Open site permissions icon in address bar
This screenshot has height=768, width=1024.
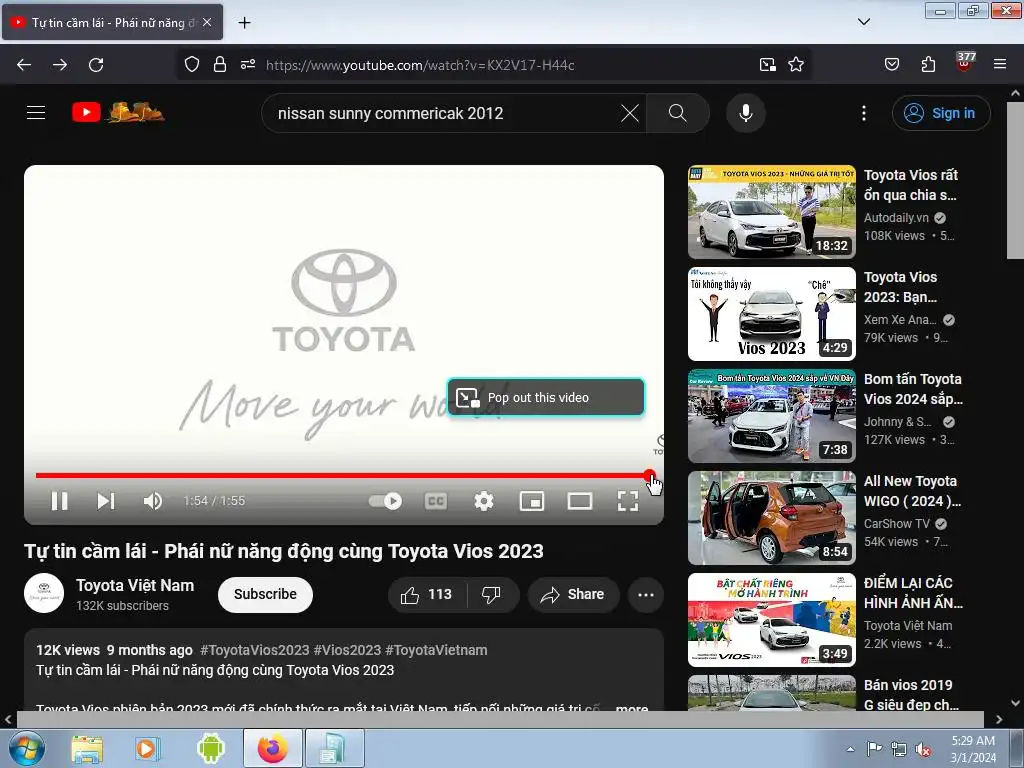pyautogui.click(x=248, y=65)
